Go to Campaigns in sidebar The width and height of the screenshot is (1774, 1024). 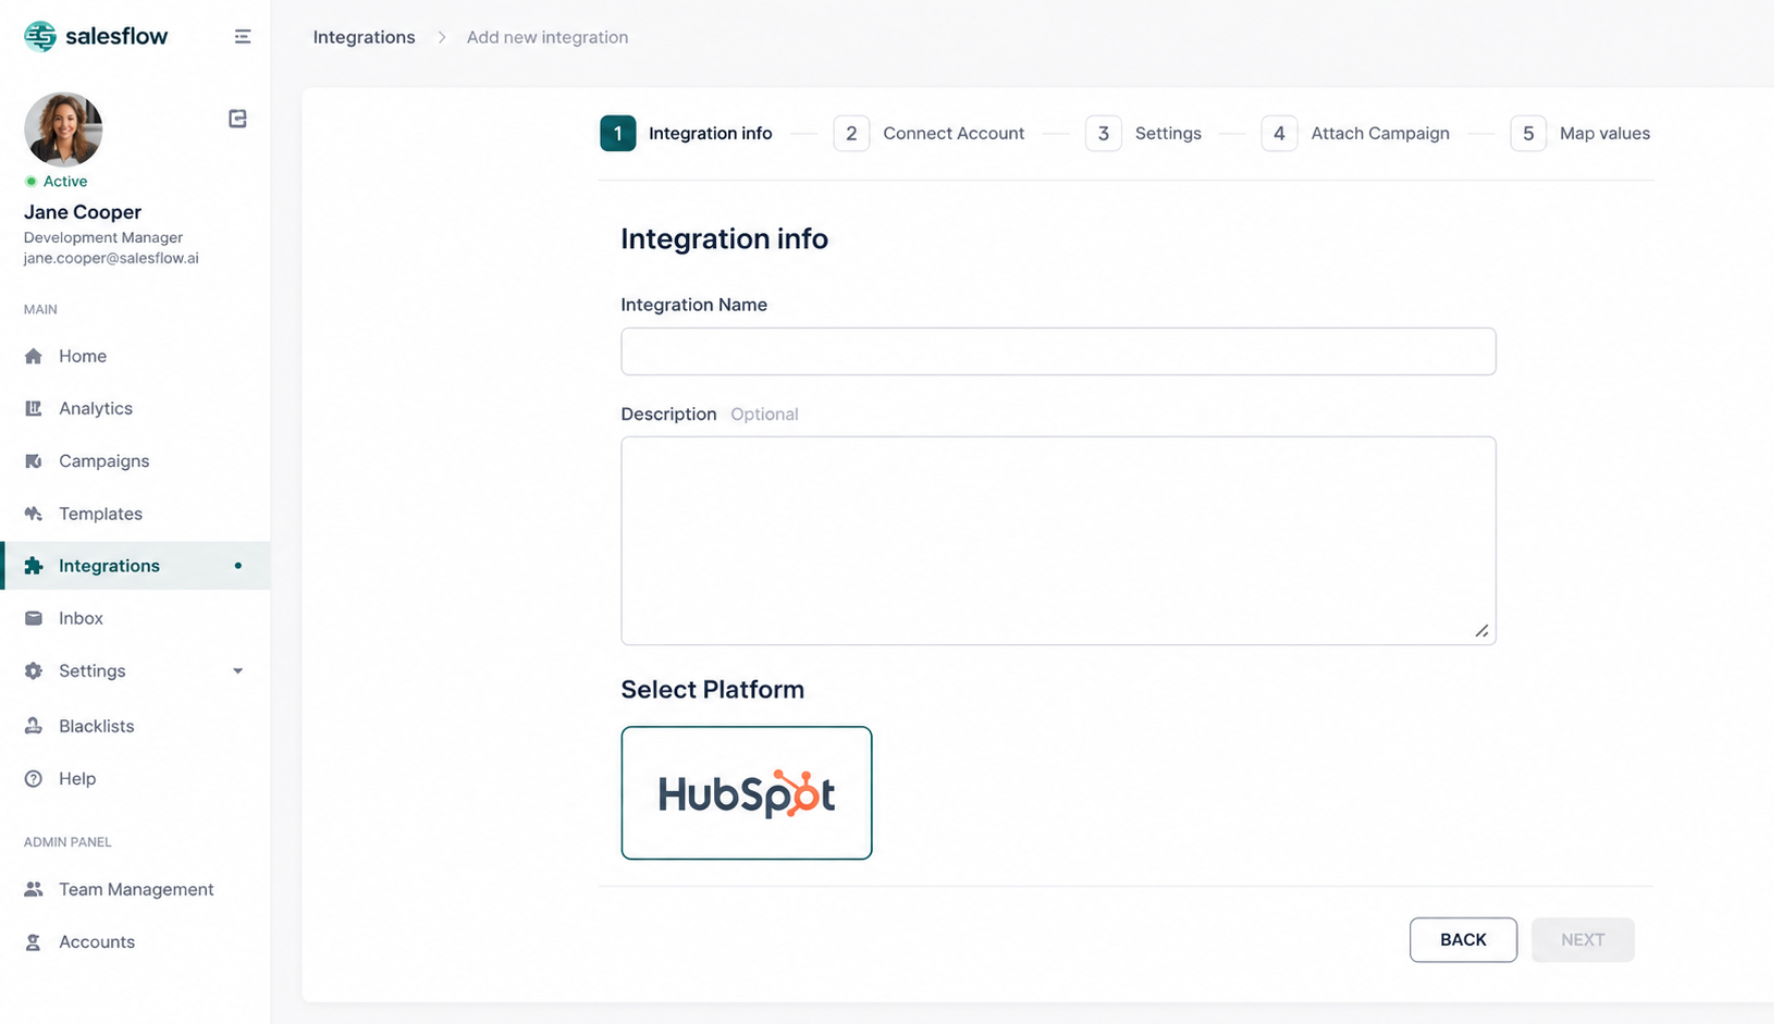coord(135,461)
